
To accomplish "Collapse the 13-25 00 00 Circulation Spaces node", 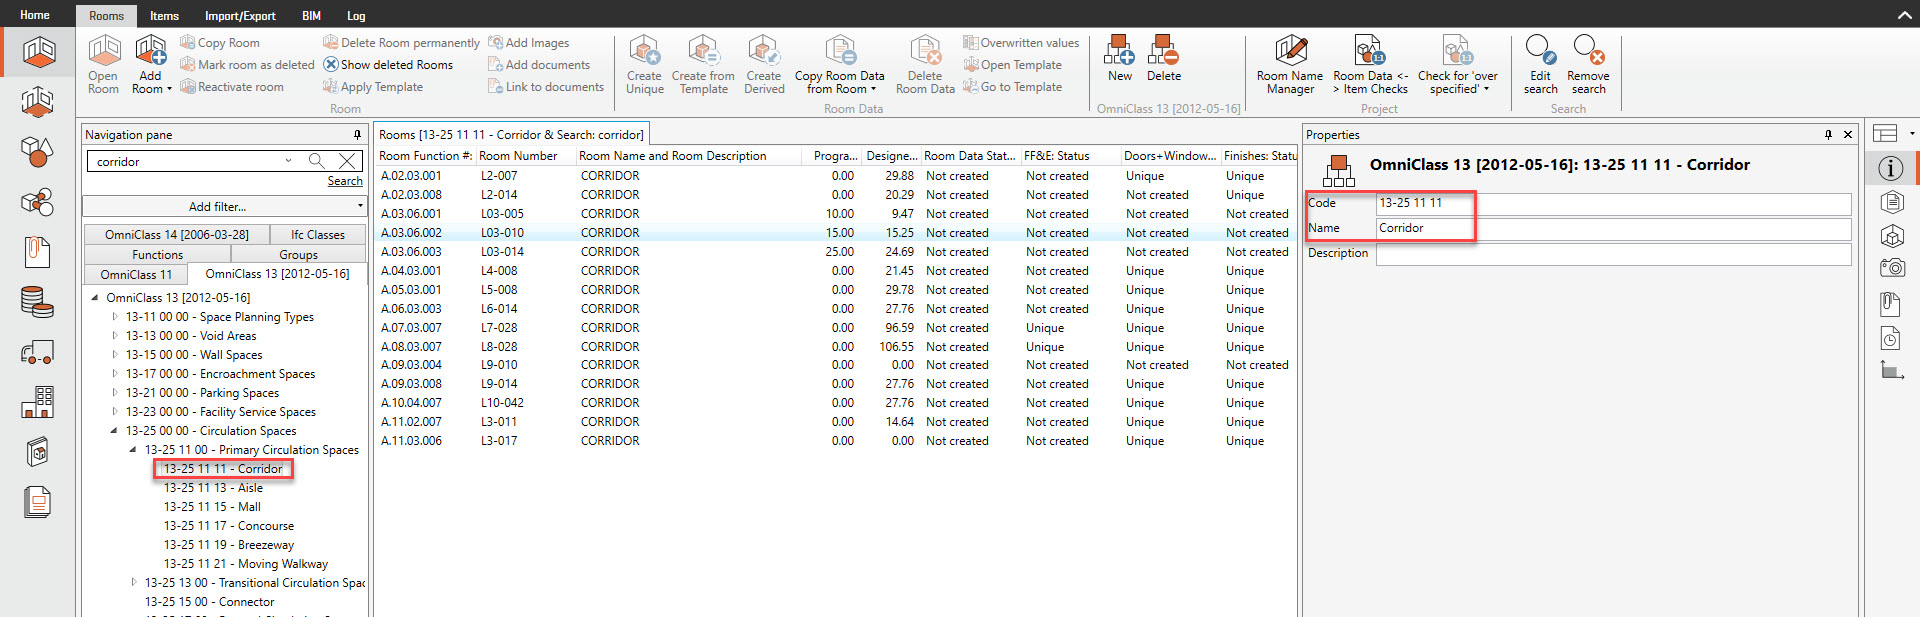I will click(114, 431).
